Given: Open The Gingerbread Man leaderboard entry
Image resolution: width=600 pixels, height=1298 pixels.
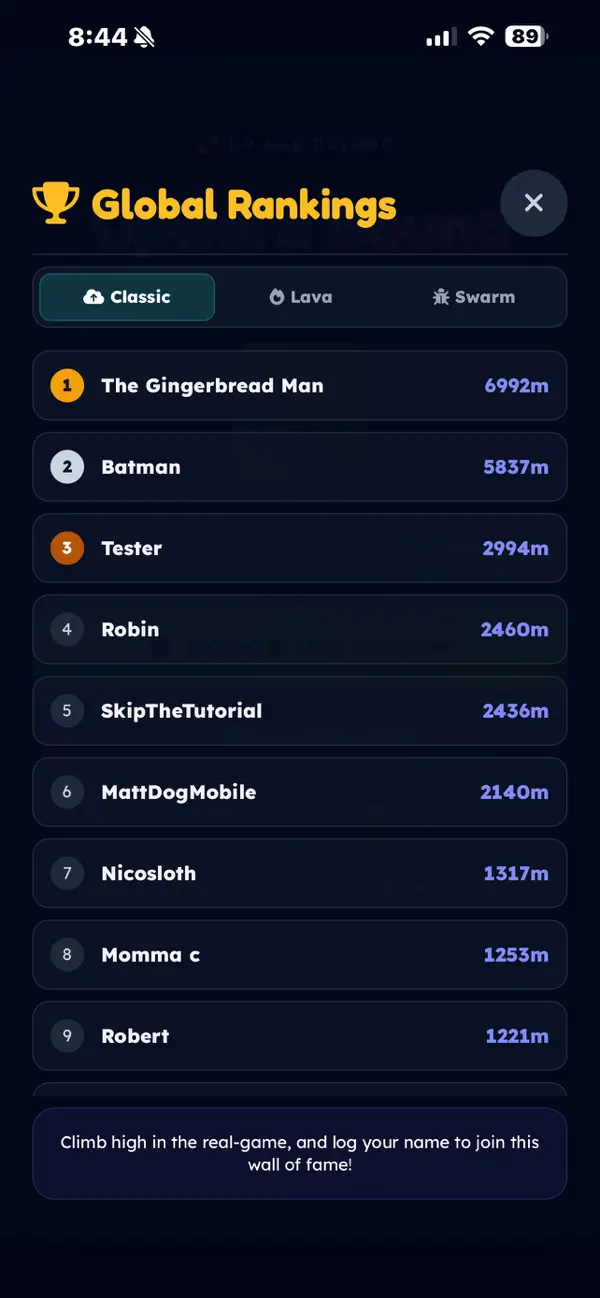Looking at the screenshot, I should point(300,385).
